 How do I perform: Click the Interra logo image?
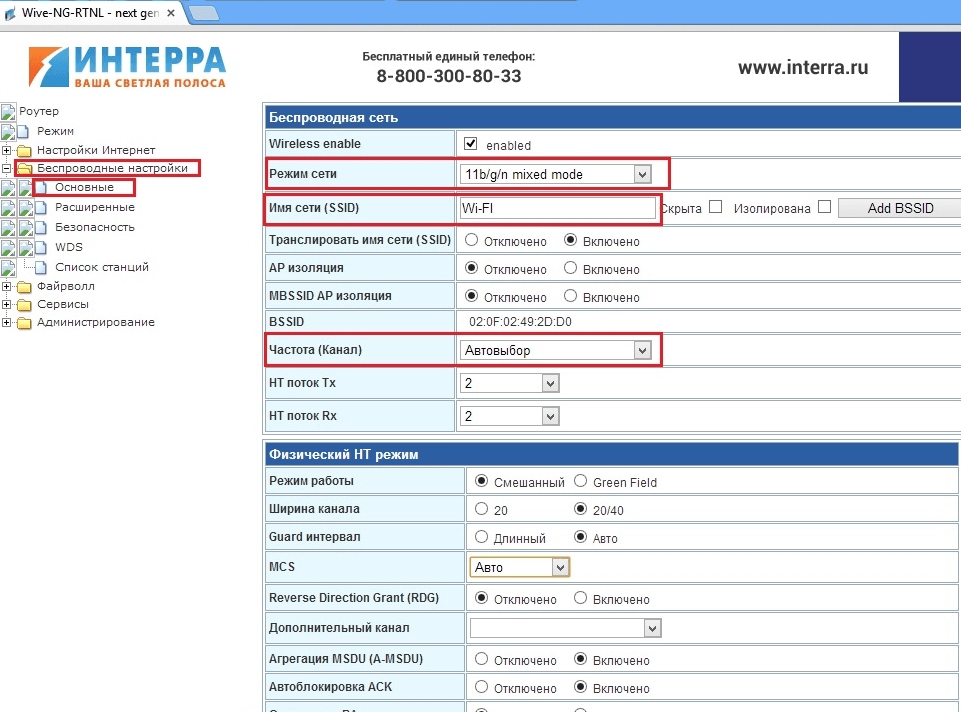128,67
